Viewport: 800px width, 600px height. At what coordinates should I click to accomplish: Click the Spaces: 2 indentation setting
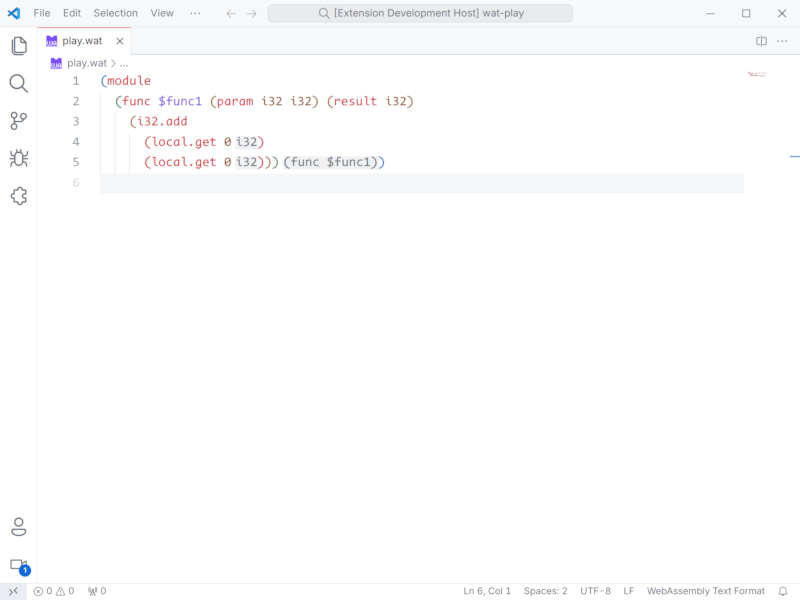click(545, 591)
